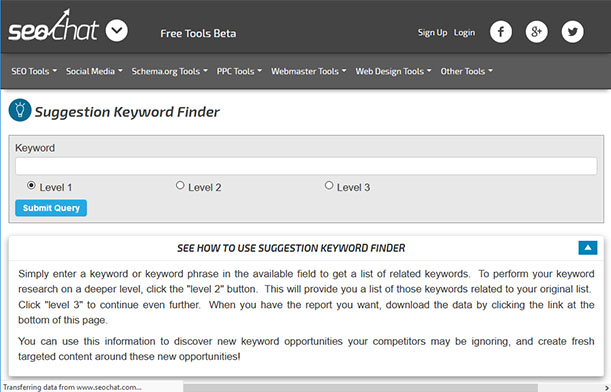Click the See How To Use heading
Screen dimensions: 611x392
tap(291, 248)
